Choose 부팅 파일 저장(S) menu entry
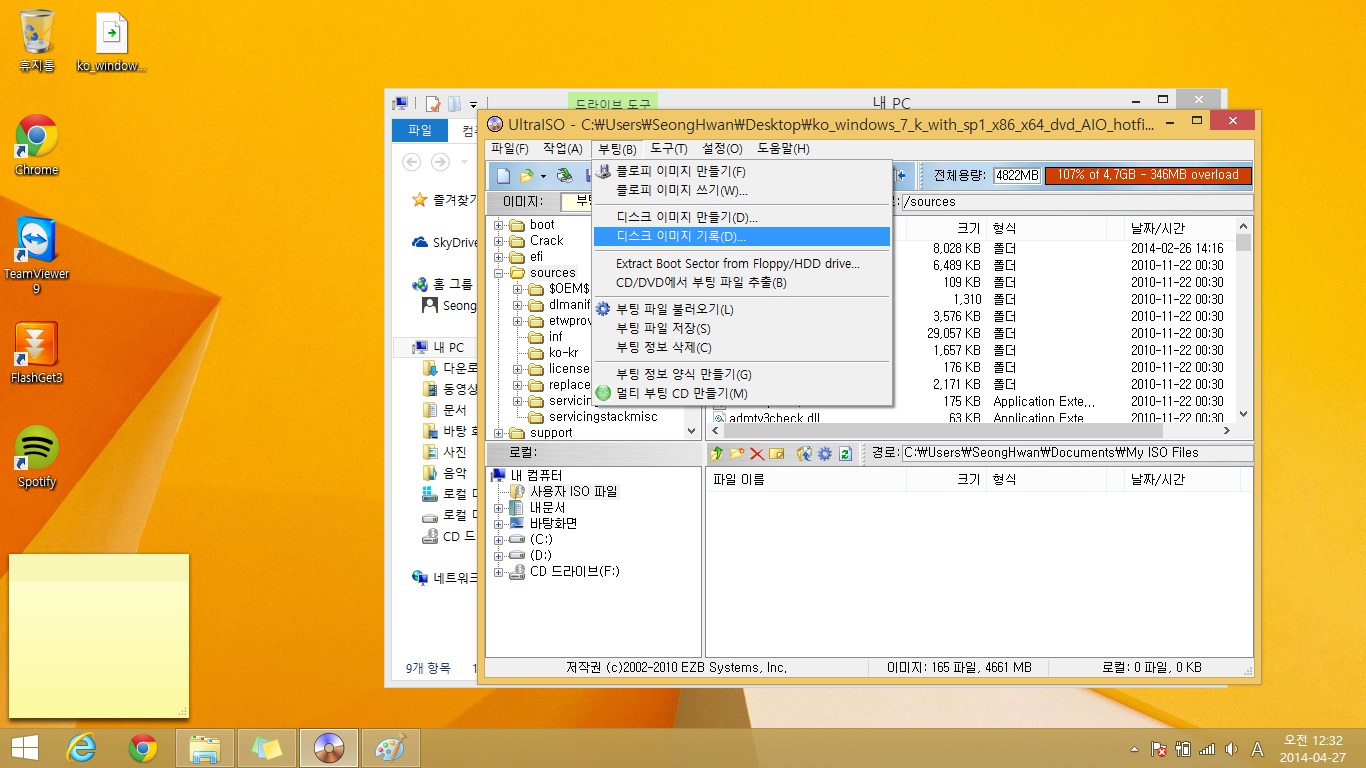Viewport: 1366px width, 768px height. (741, 329)
